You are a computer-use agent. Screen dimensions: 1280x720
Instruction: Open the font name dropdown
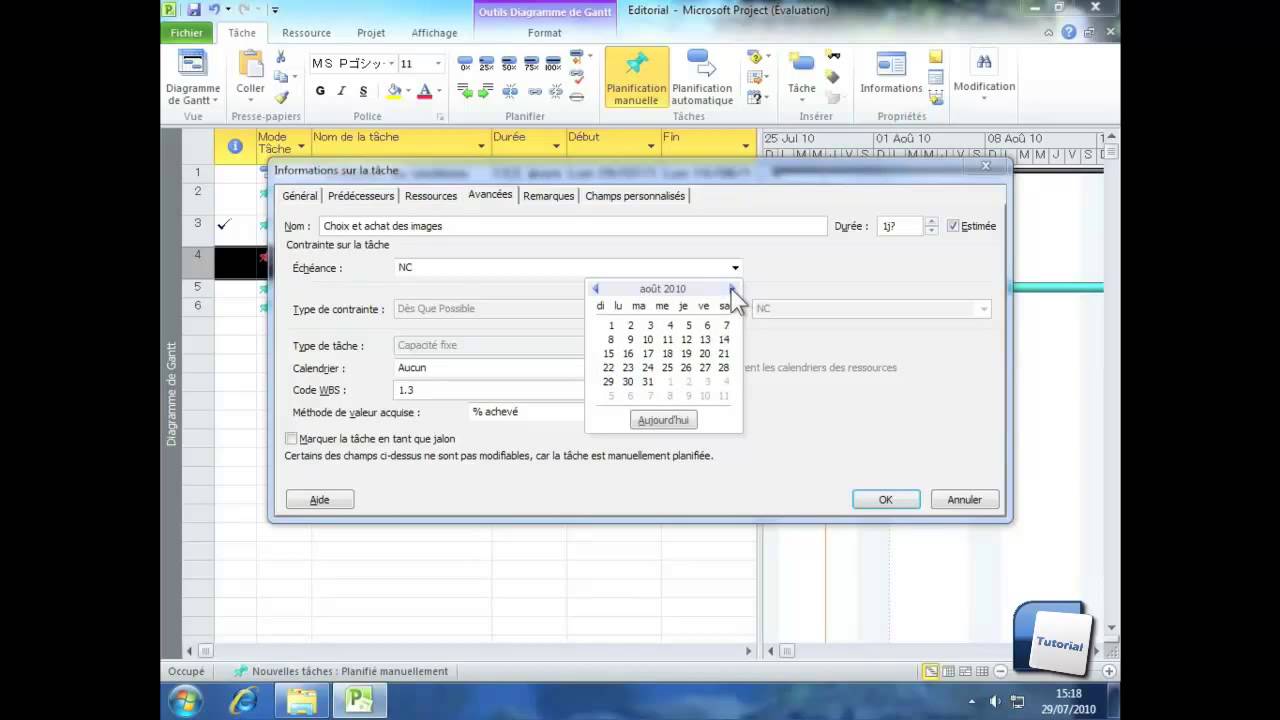(391, 64)
